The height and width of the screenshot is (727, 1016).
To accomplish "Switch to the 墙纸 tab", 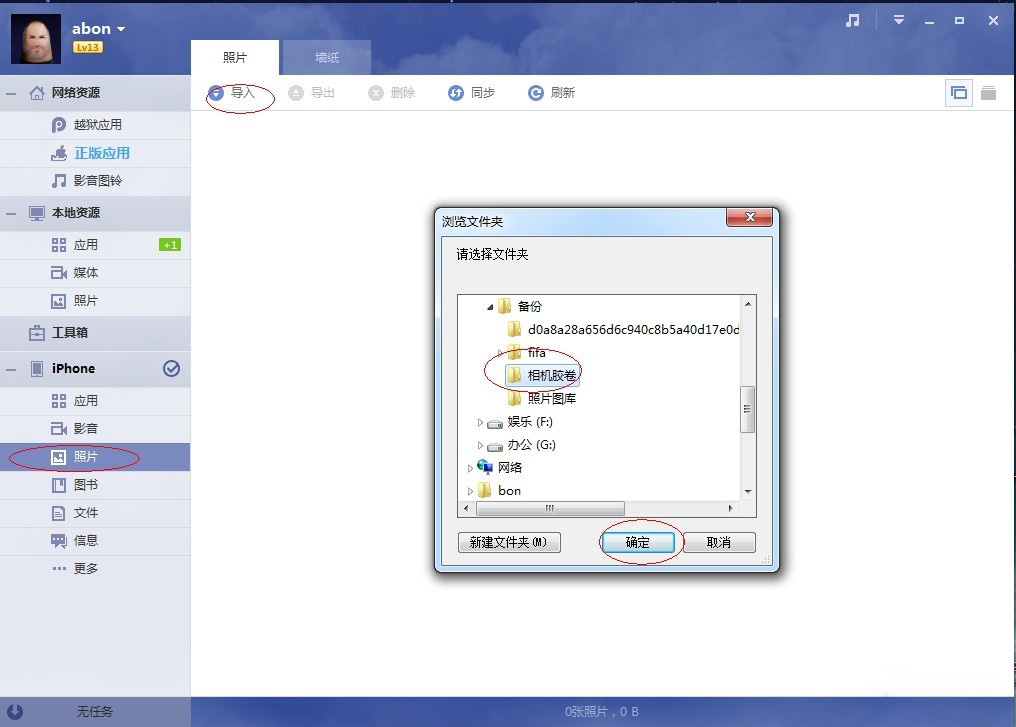I will click(x=327, y=58).
